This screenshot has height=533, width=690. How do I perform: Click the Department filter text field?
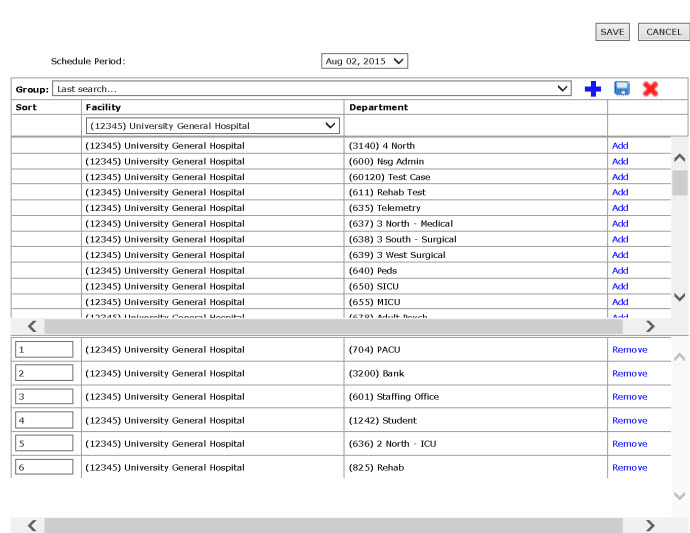476,126
